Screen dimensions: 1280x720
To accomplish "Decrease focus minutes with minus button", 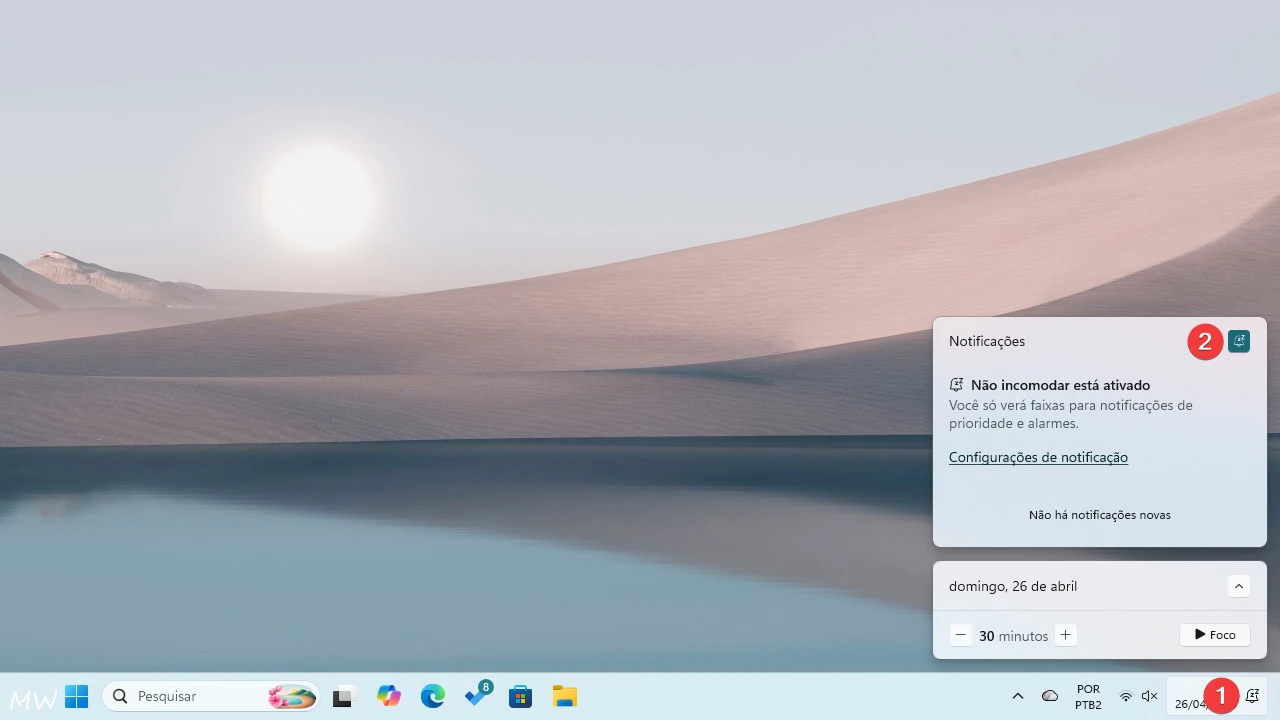I will (961, 635).
